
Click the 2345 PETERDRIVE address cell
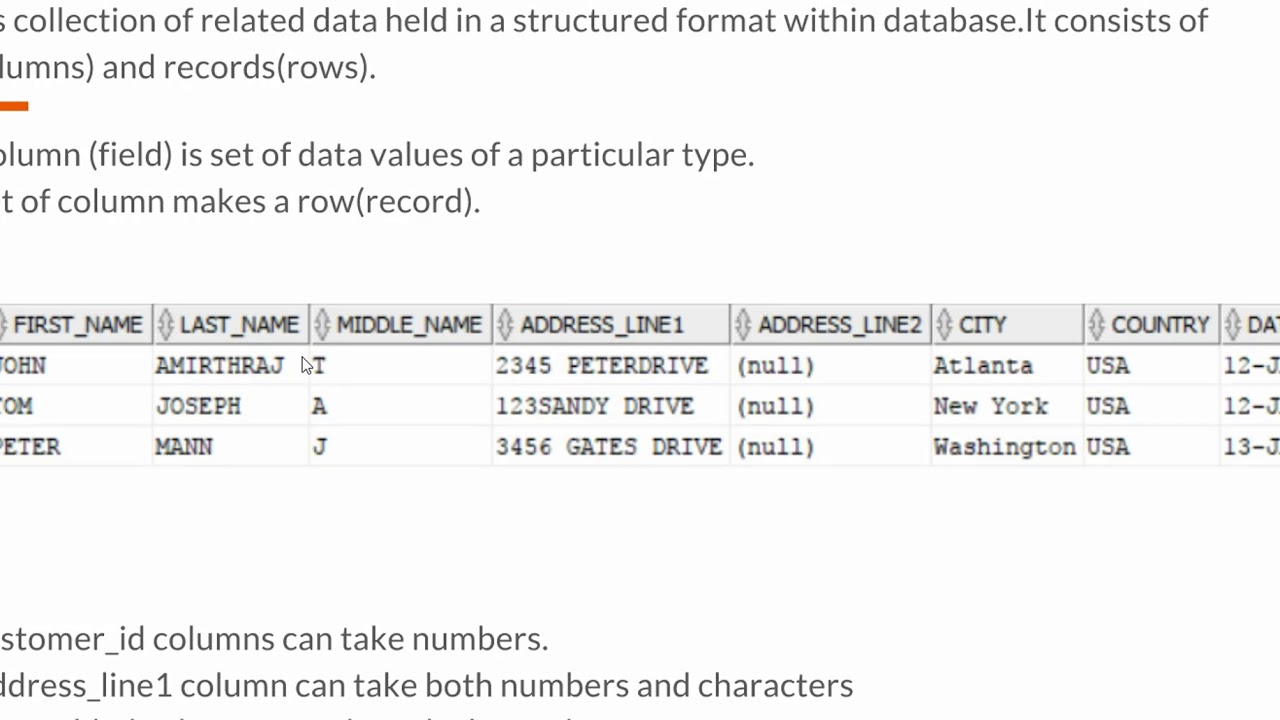(x=602, y=366)
